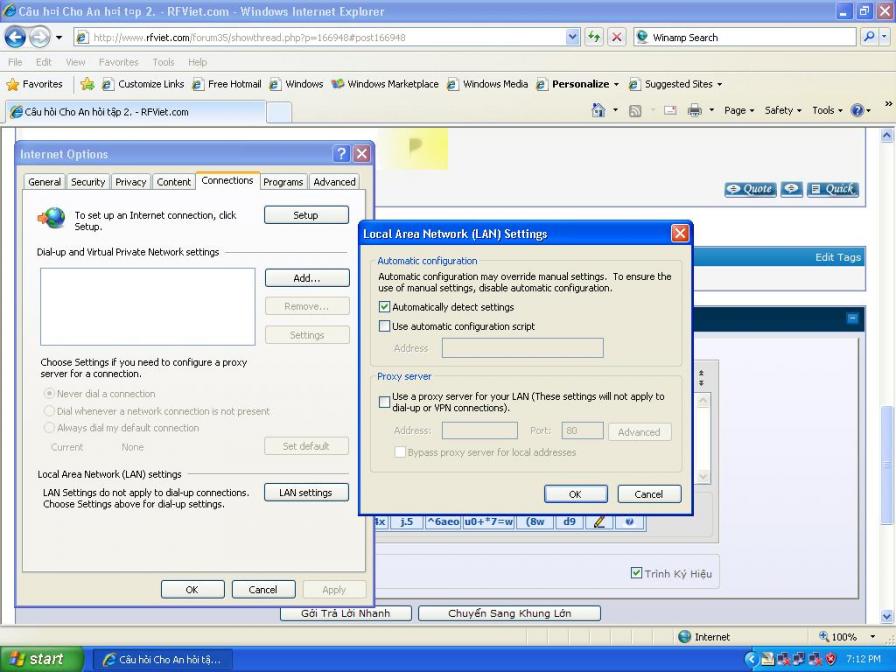Expand the Page dropdown menu
The width and height of the screenshot is (896, 672).
click(x=739, y=111)
